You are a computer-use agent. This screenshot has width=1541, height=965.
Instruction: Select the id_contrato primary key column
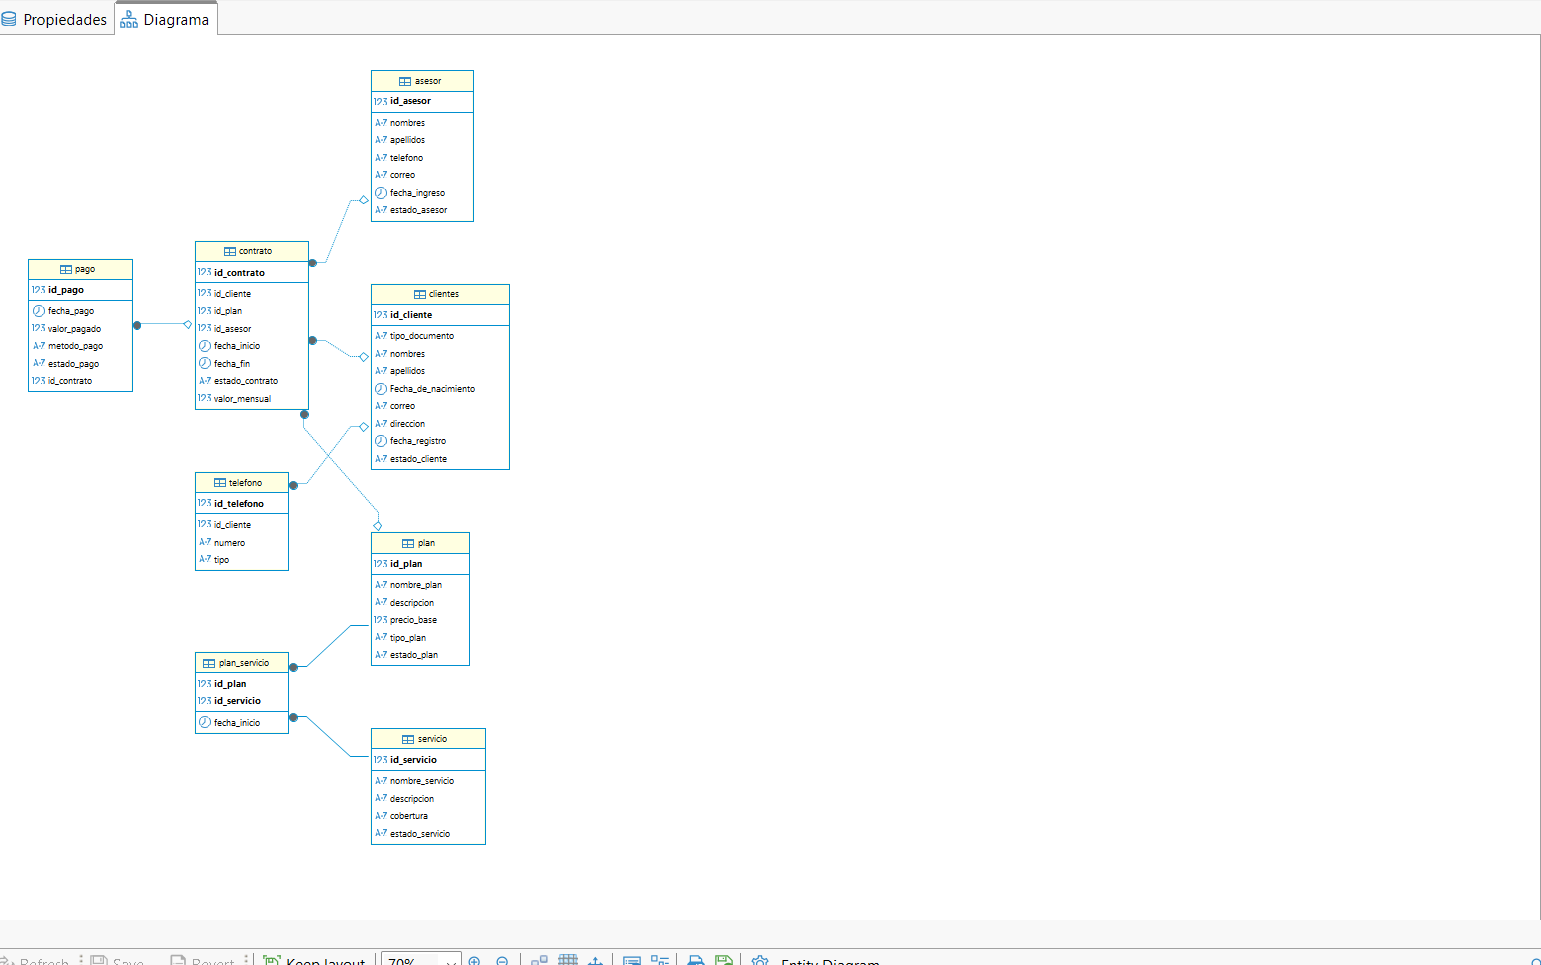239,272
